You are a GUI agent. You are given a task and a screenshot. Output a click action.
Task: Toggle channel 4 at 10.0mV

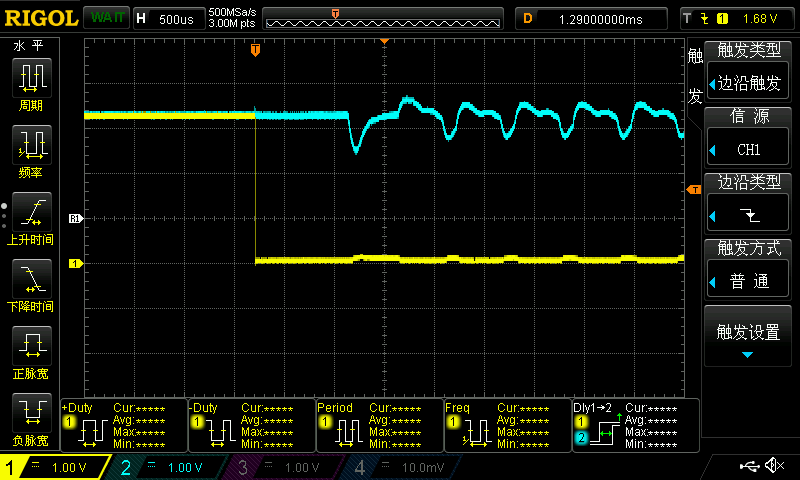pos(403,467)
